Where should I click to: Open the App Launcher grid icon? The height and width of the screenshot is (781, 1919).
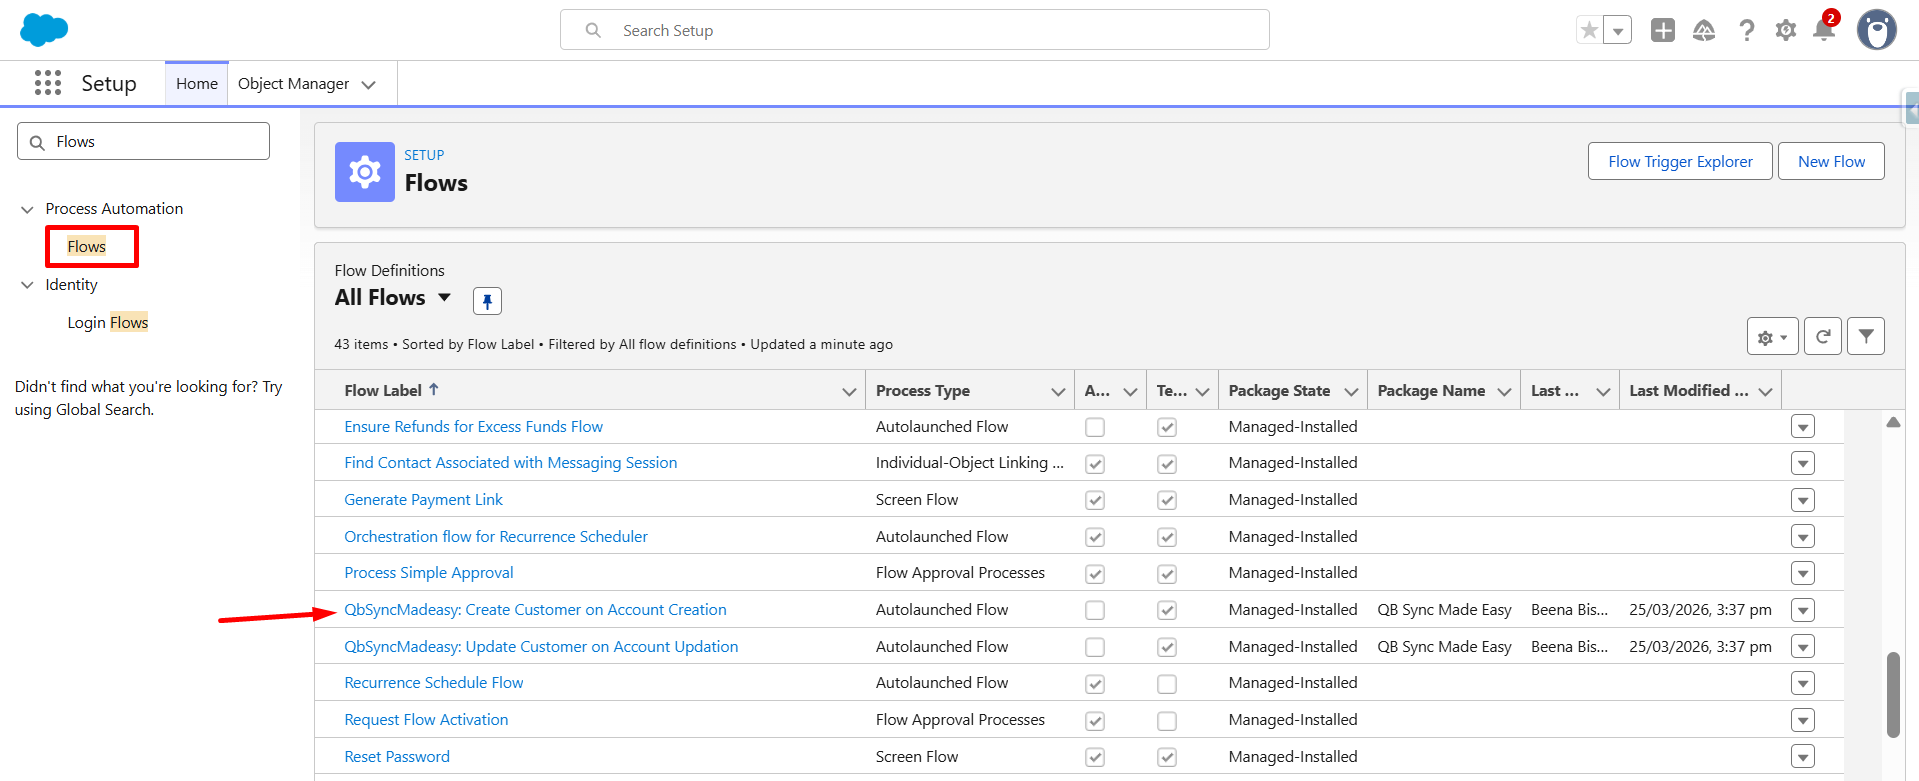tap(48, 83)
